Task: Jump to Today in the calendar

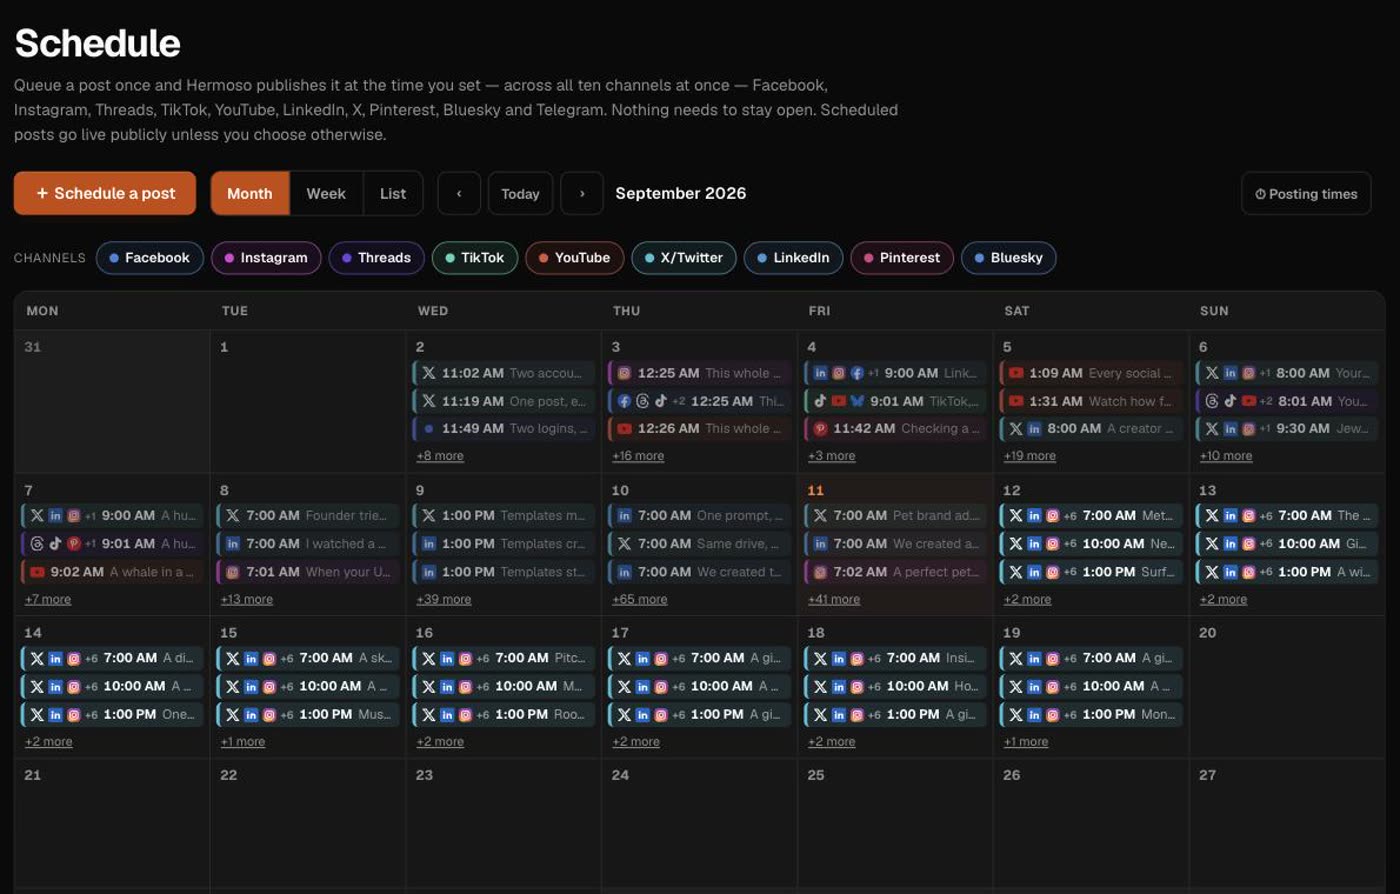Action: point(520,193)
